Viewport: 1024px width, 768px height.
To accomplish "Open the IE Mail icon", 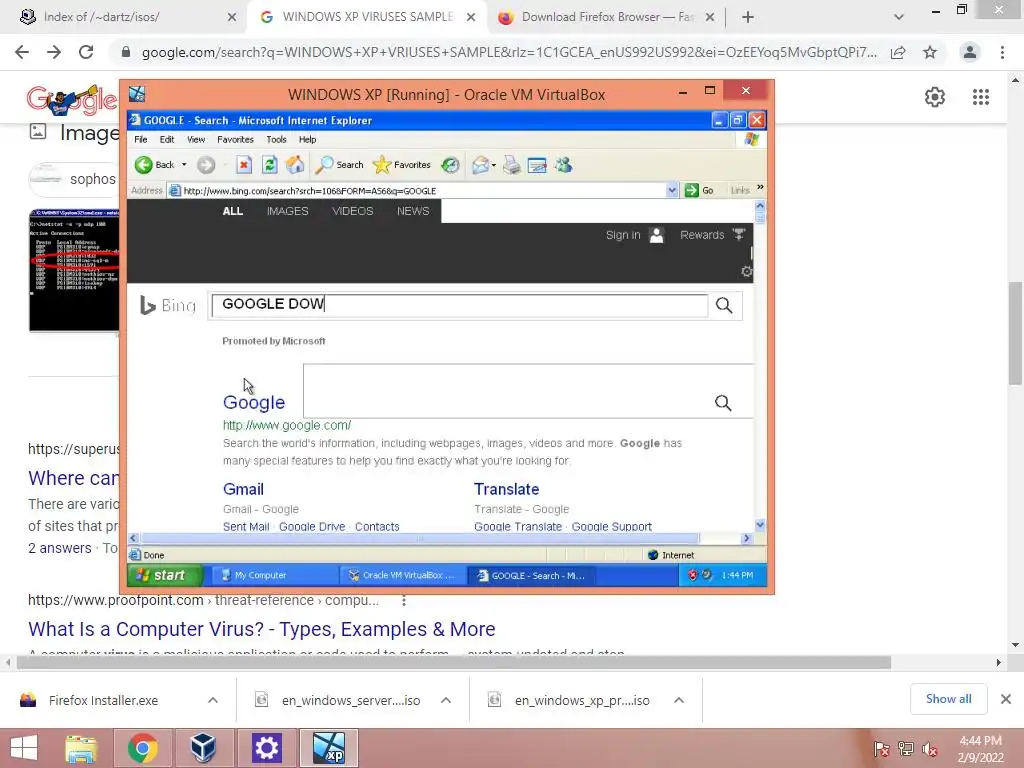I will point(481,165).
